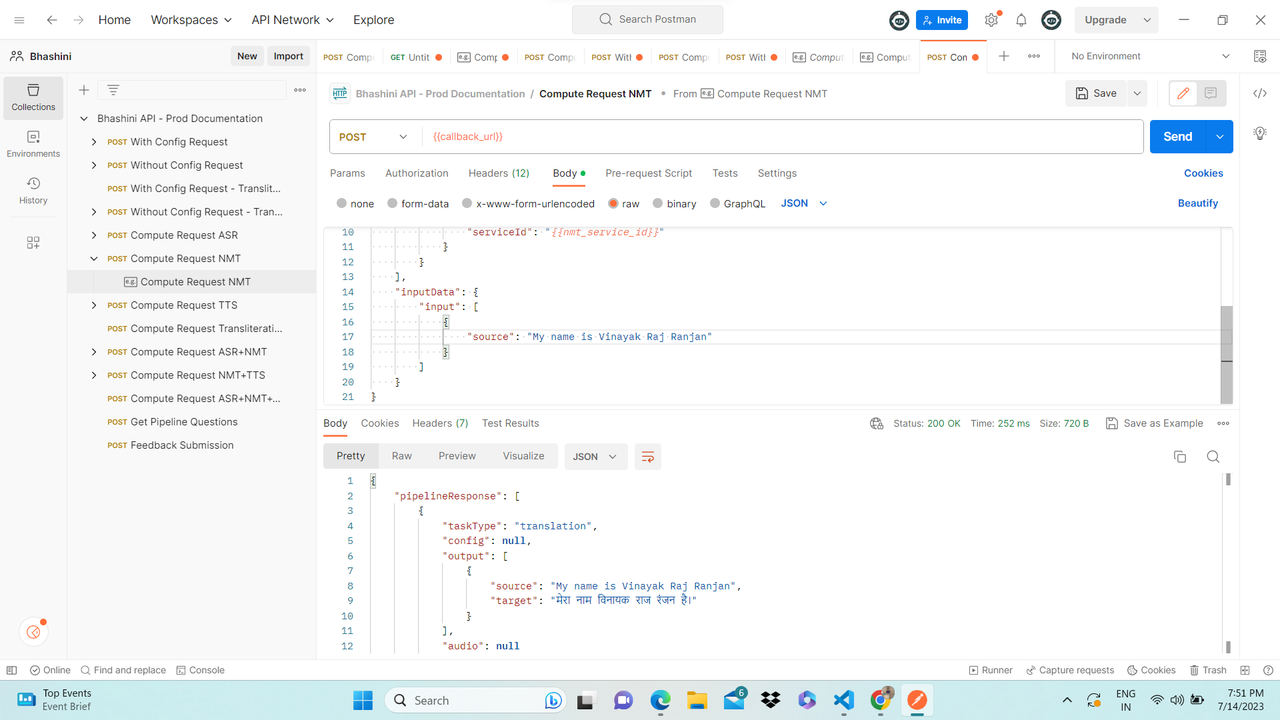1280x720 pixels.
Task: Click request editor vertical scrollbar
Action: coord(1227,354)
